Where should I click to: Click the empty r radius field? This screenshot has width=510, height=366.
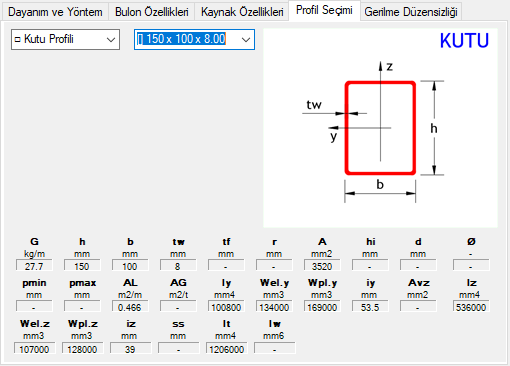pyautogui.click(x=274, y=266)
